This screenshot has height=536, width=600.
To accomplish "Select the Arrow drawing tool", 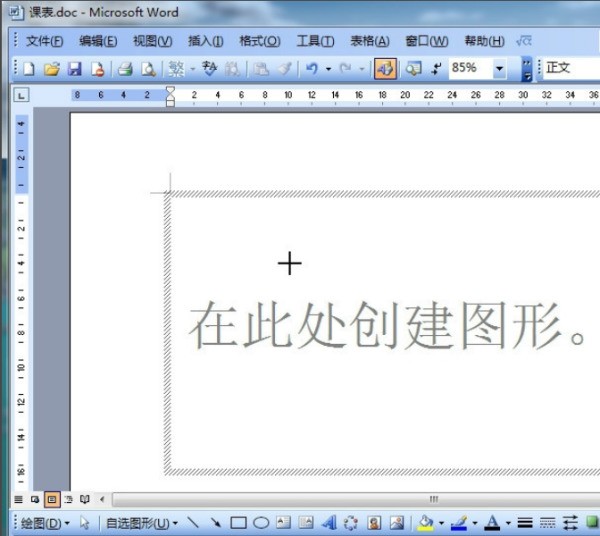I will [215, 522].
